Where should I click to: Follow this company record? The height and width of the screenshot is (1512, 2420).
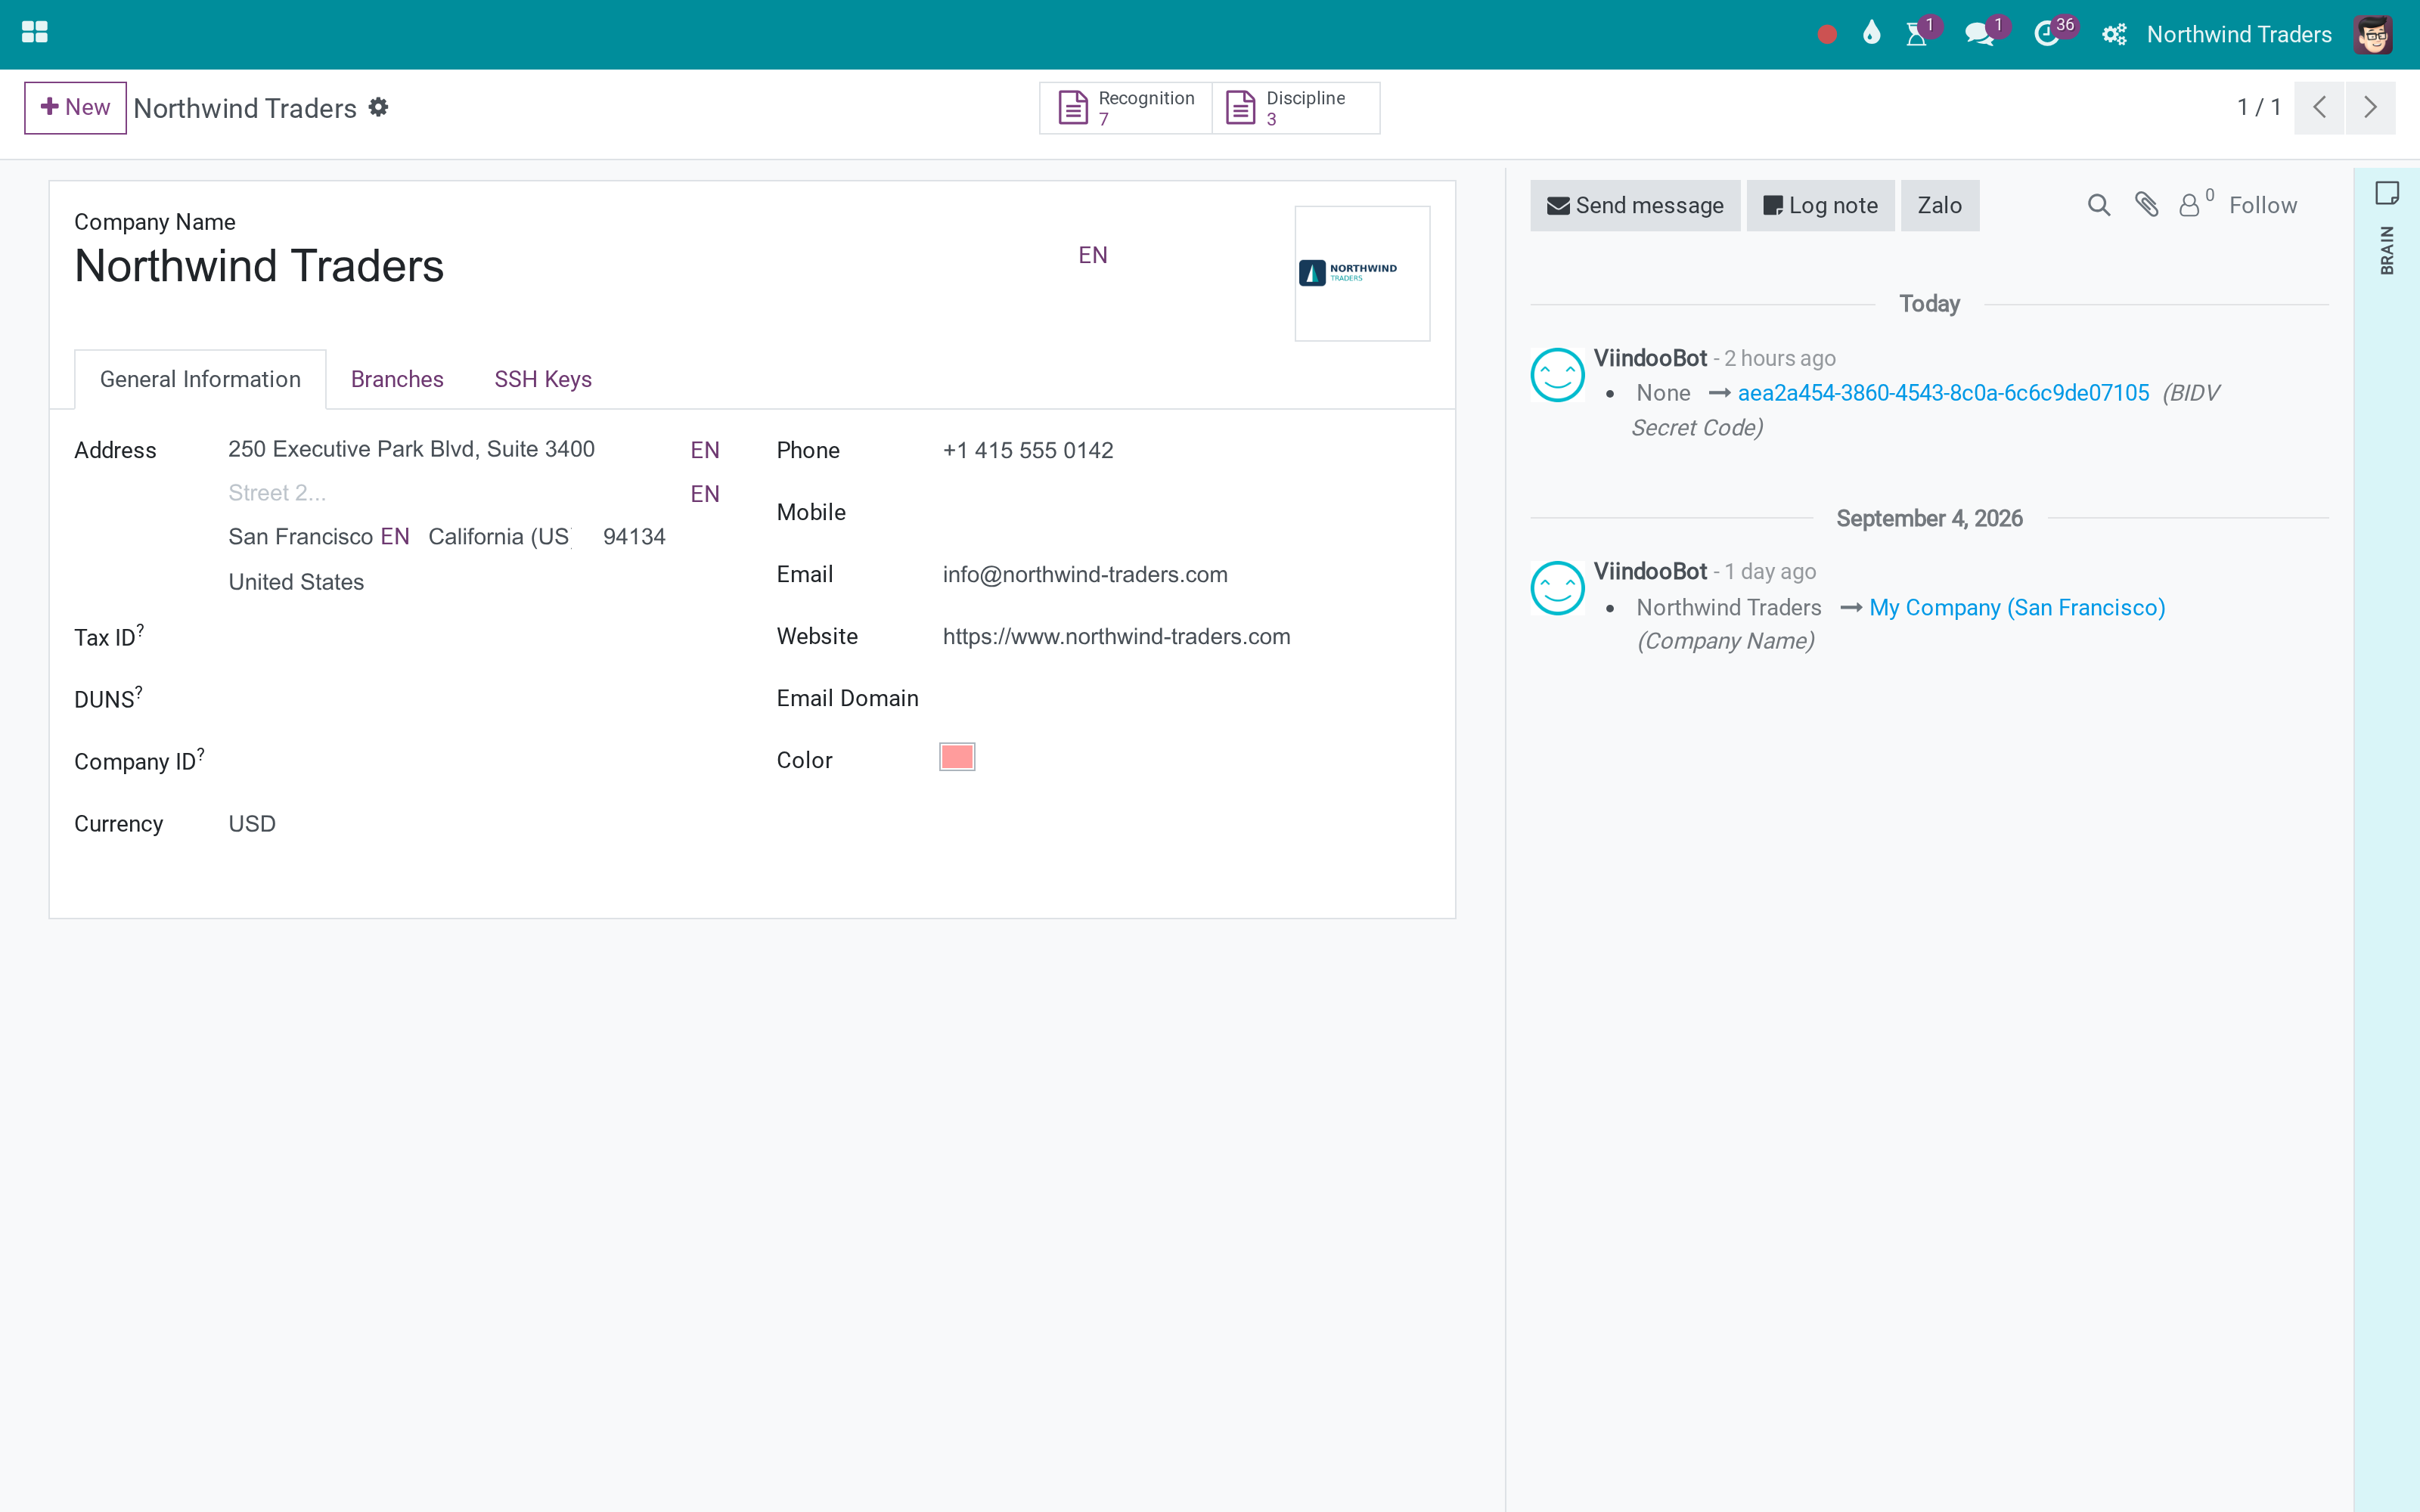pyautogui.click(x=2262, y=205)
